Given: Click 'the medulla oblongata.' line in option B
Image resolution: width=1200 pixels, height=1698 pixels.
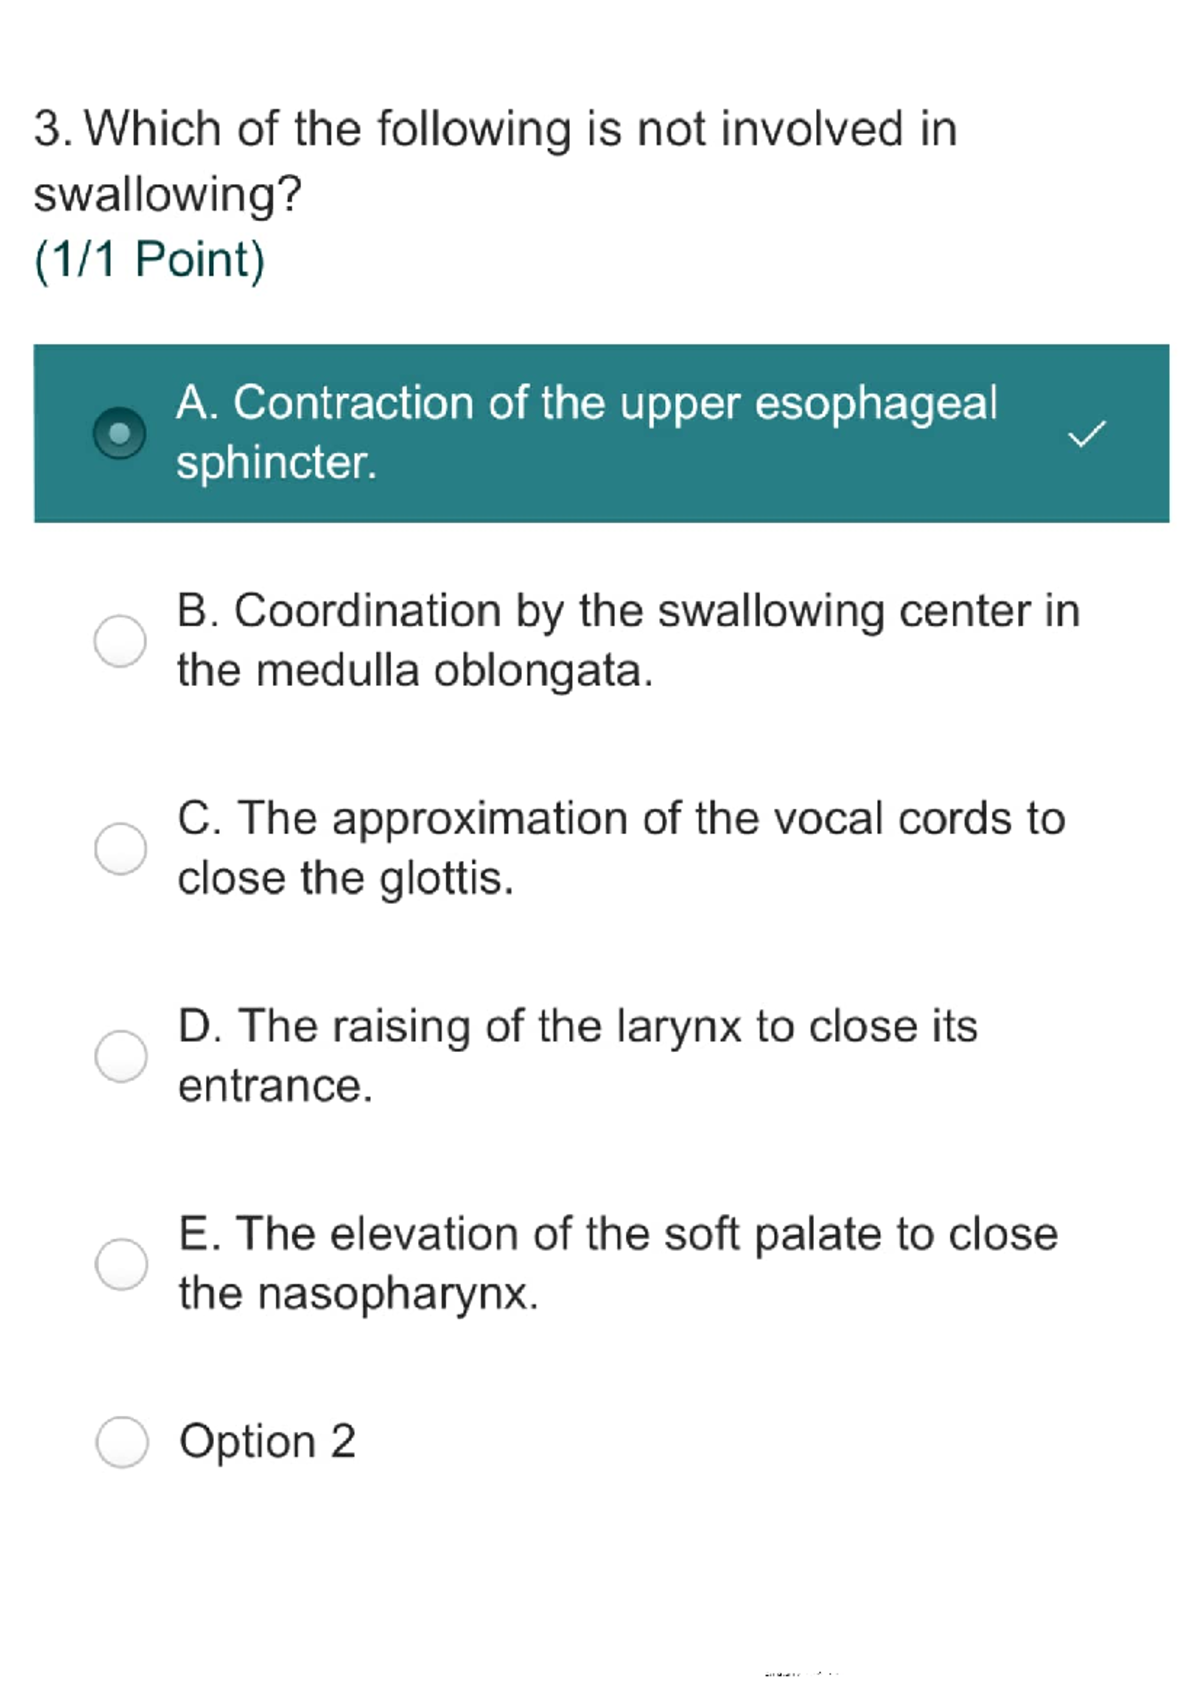Looking at the screenshot, I should click(x=415, y=670).
